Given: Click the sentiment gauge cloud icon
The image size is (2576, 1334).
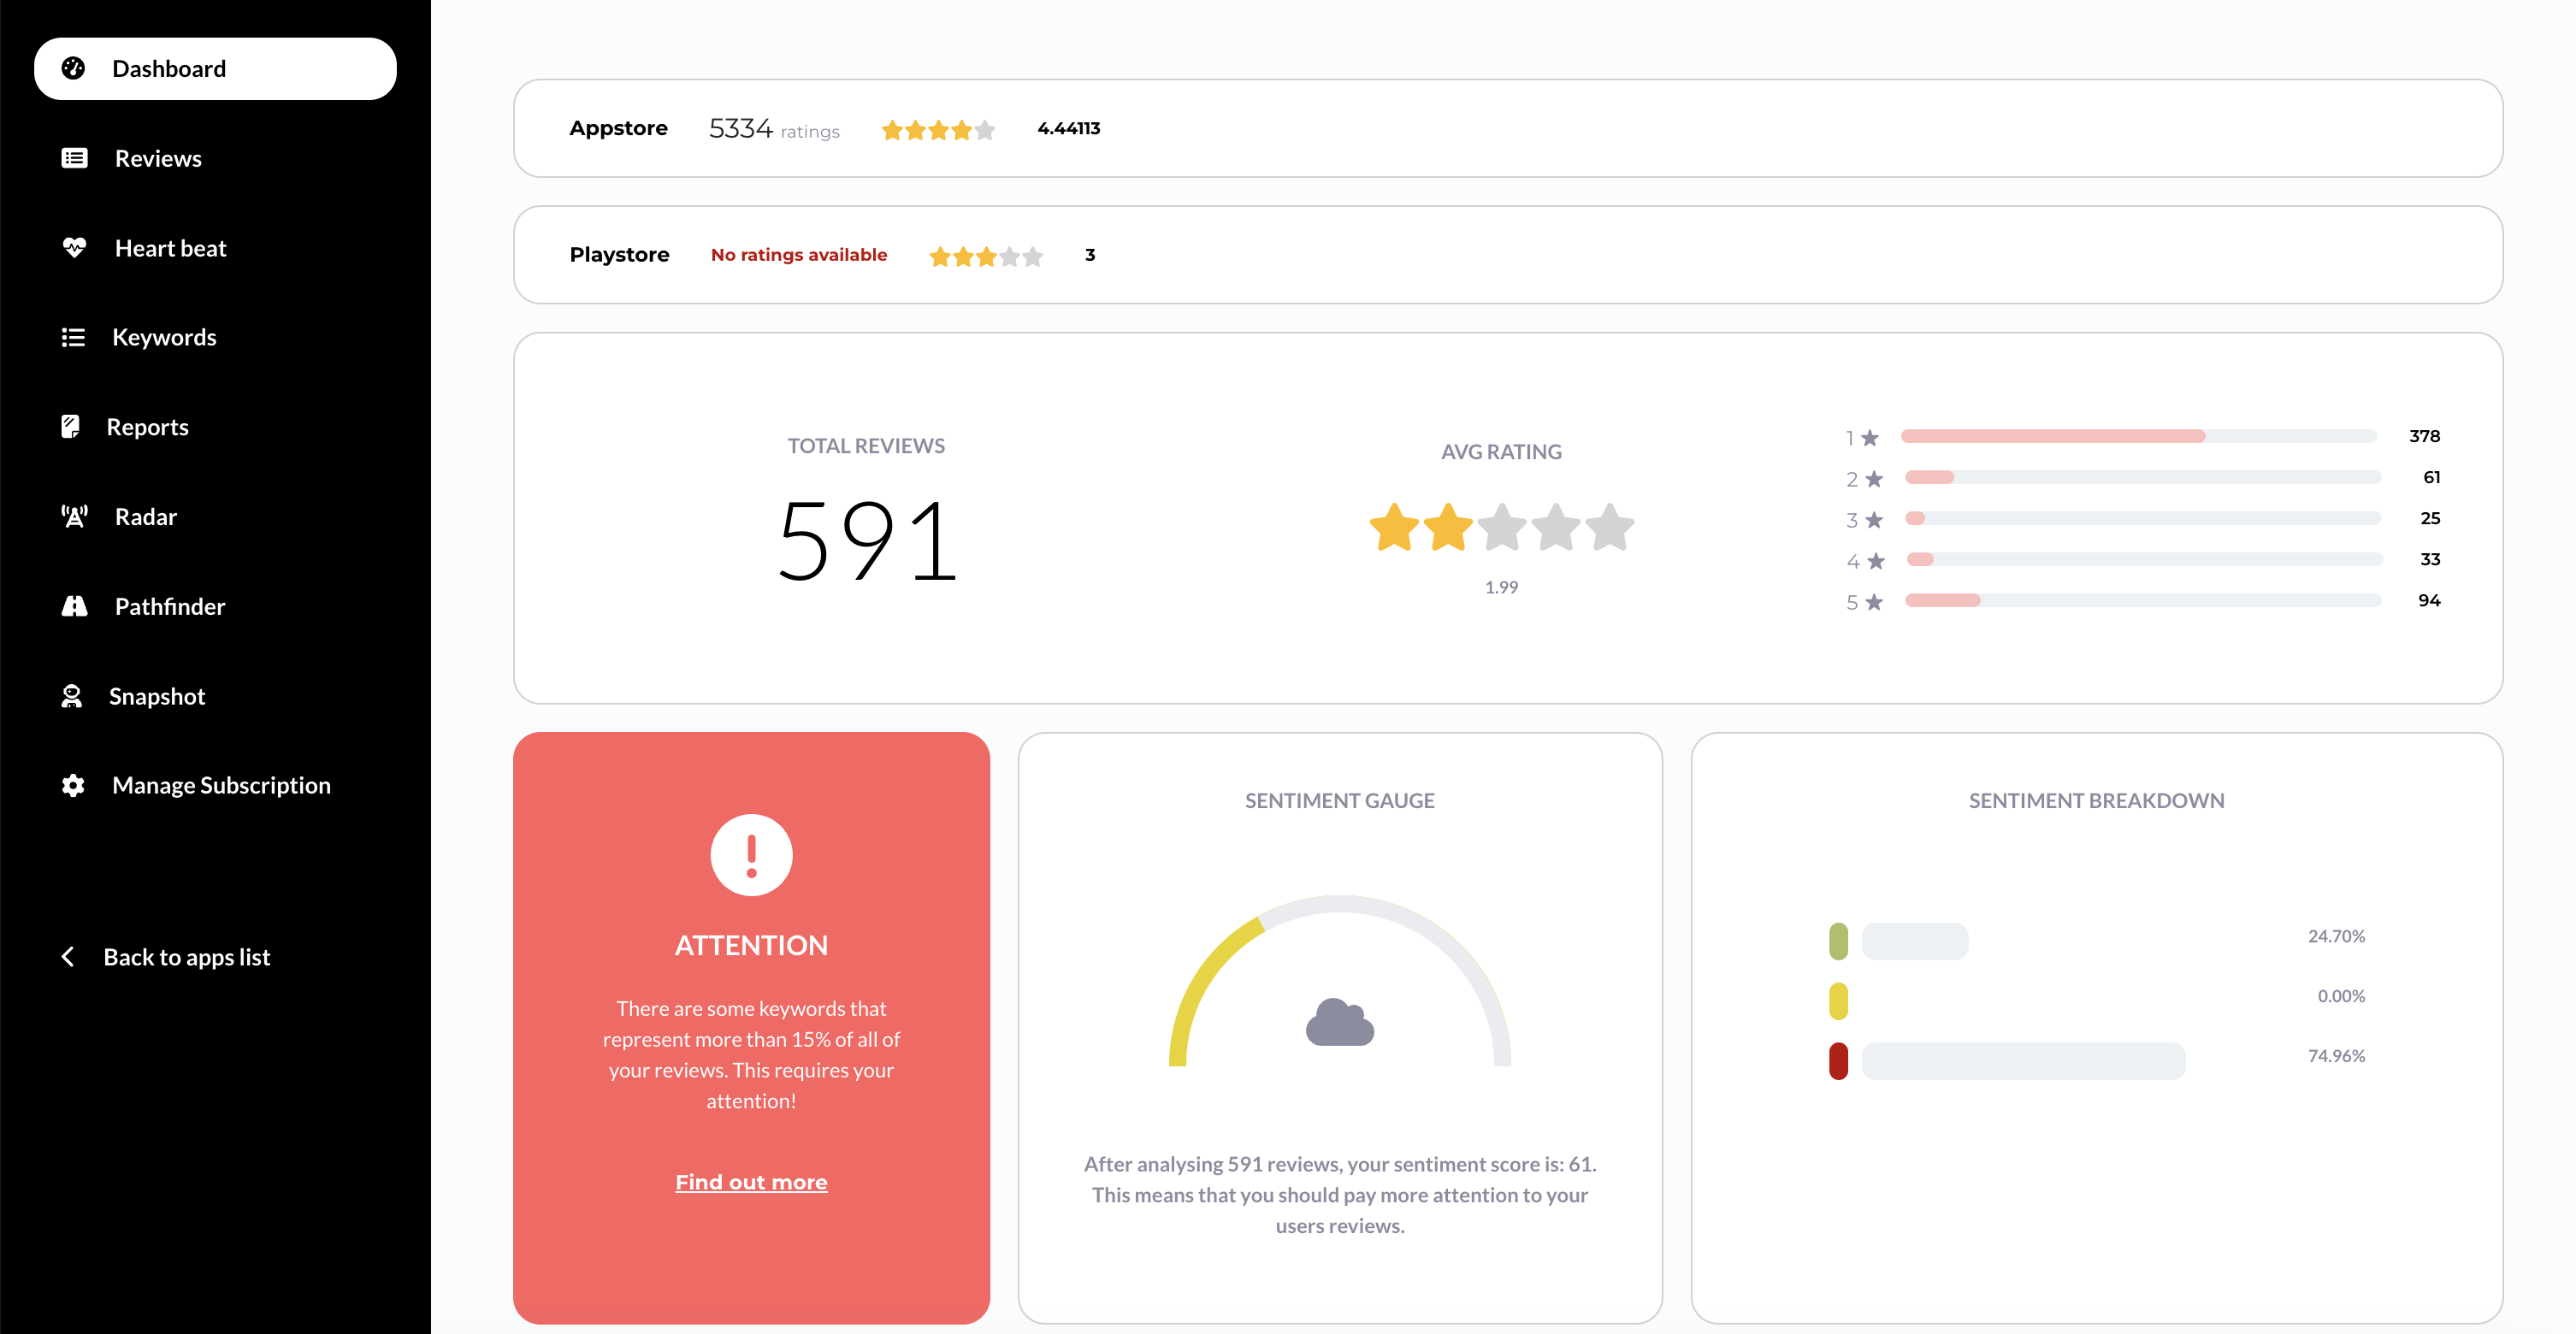Looking at the screenshot, I should pos(1339,1023).
